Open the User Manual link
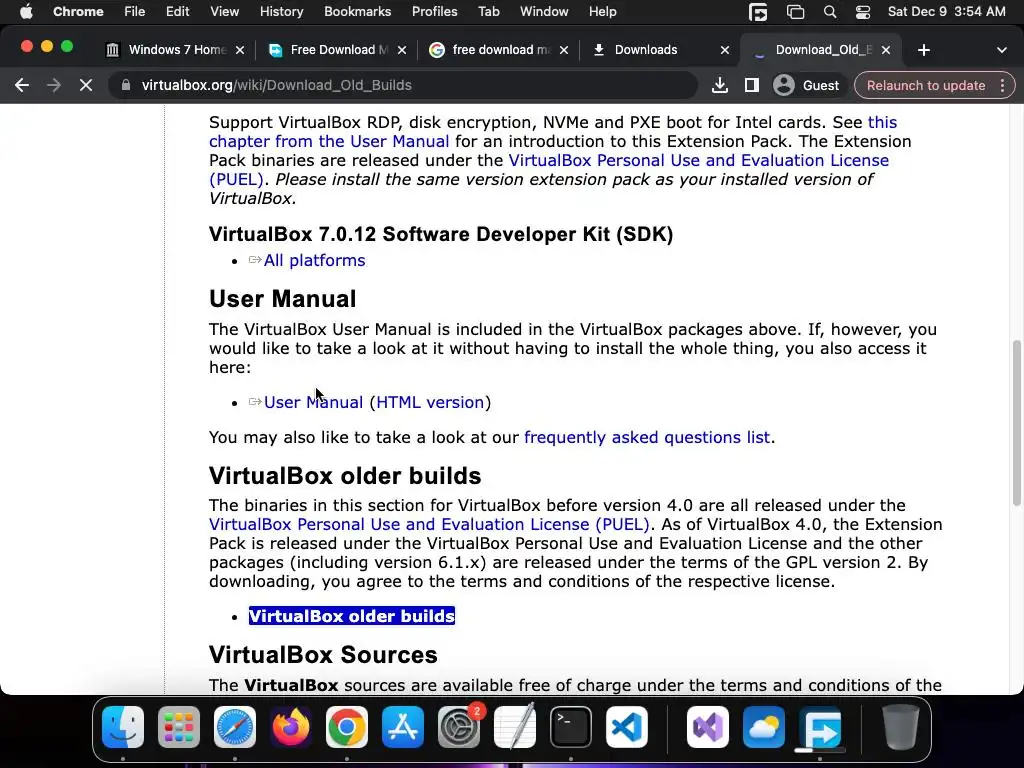 pos(313,402)
